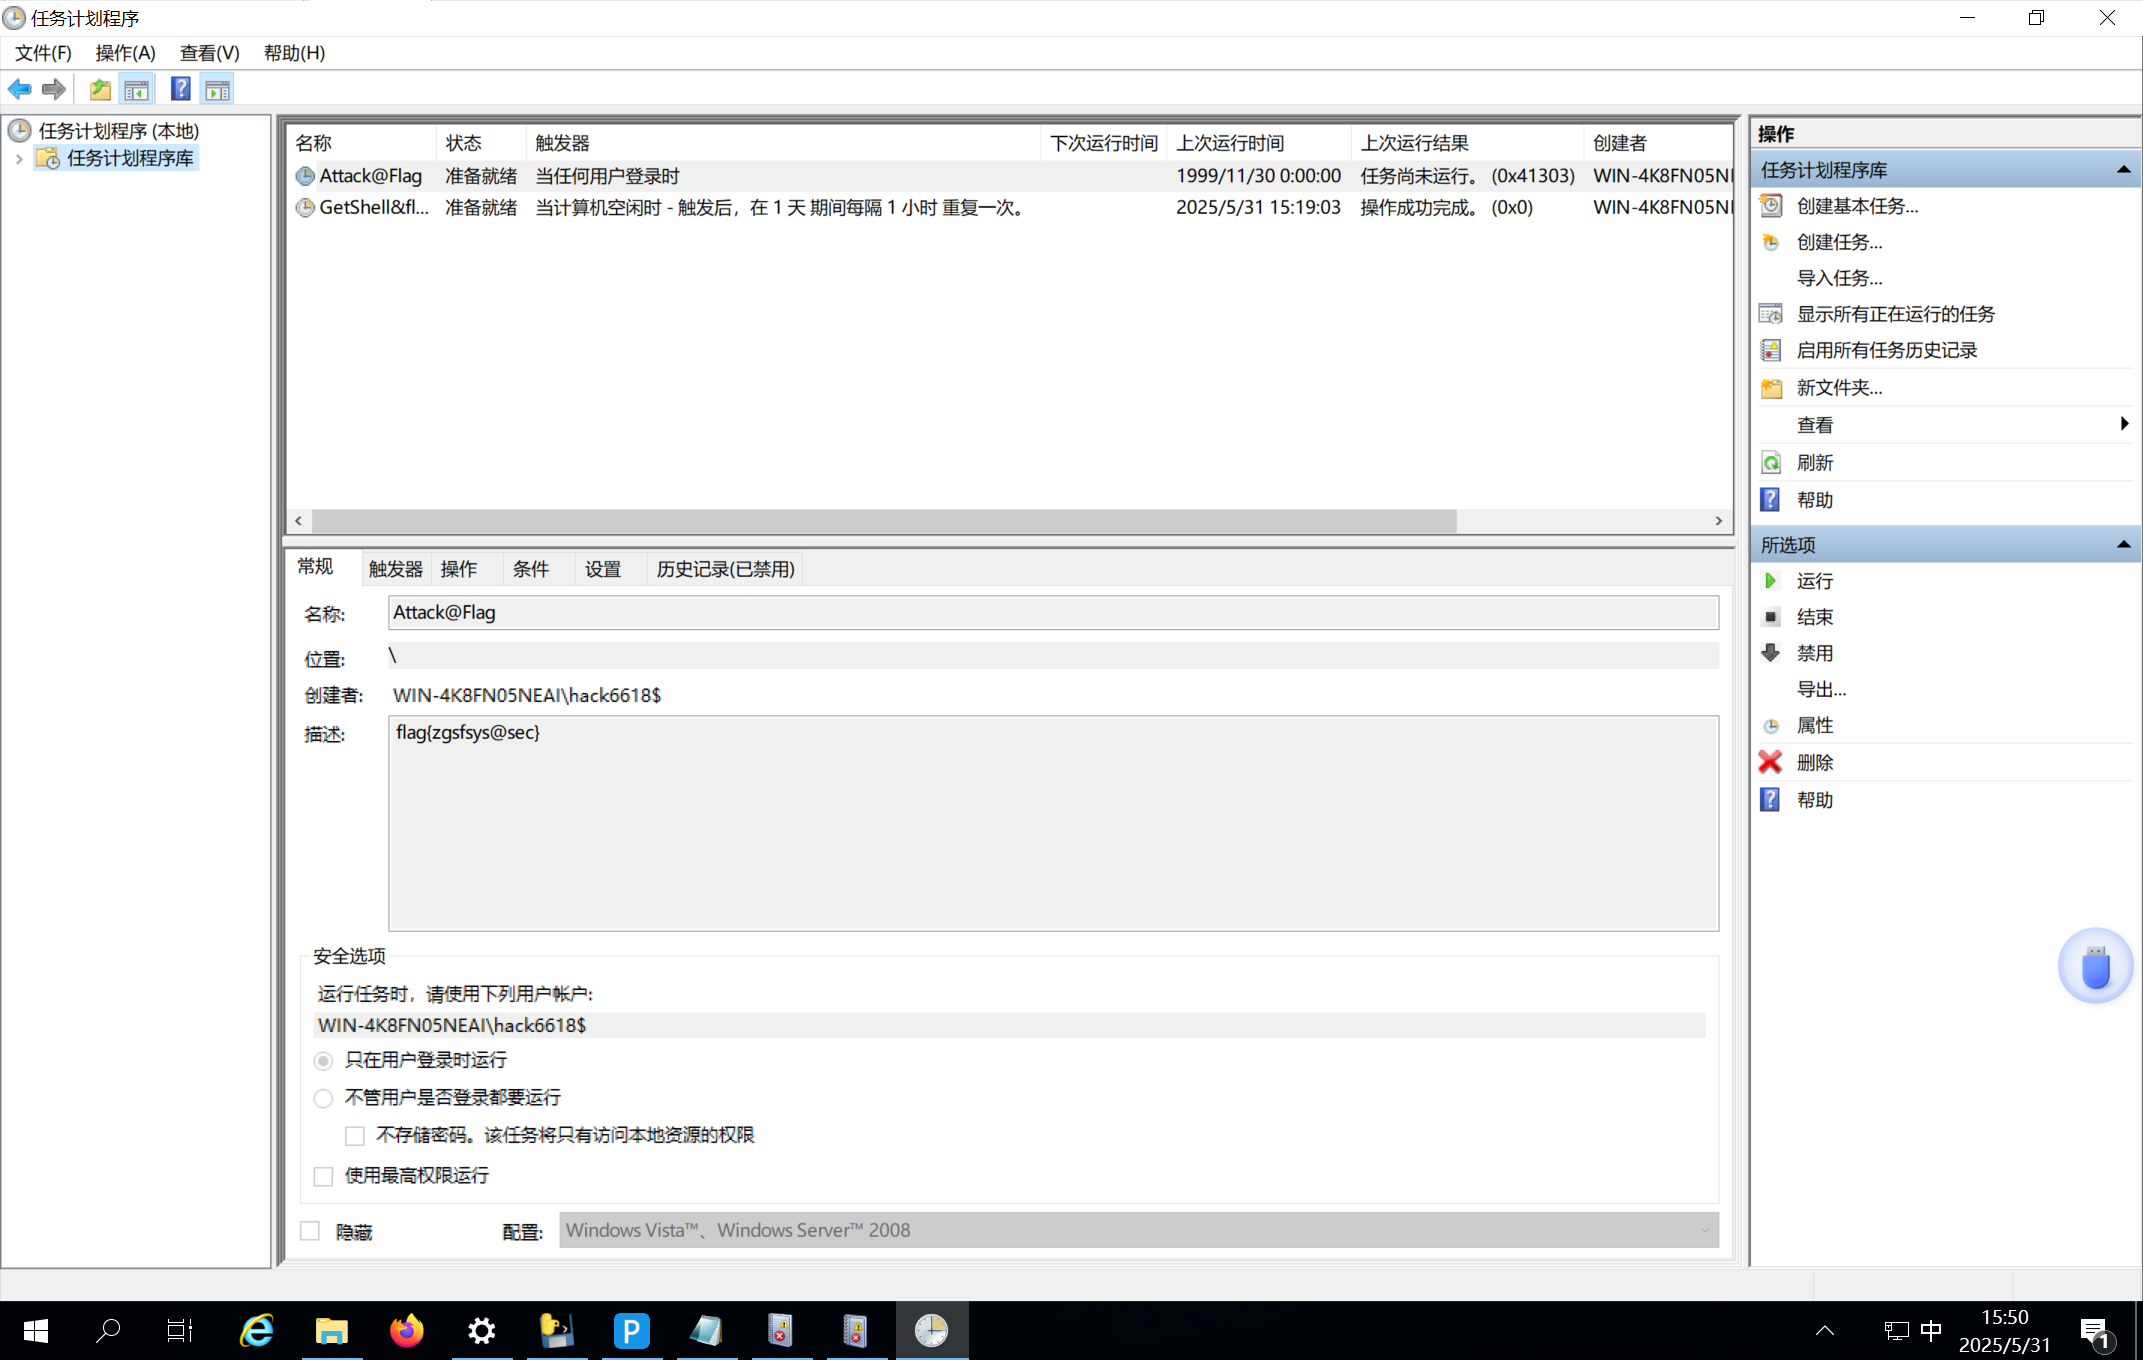
Task: Click the up-one-level folder toolbar icon
Action: coord(99,89)
